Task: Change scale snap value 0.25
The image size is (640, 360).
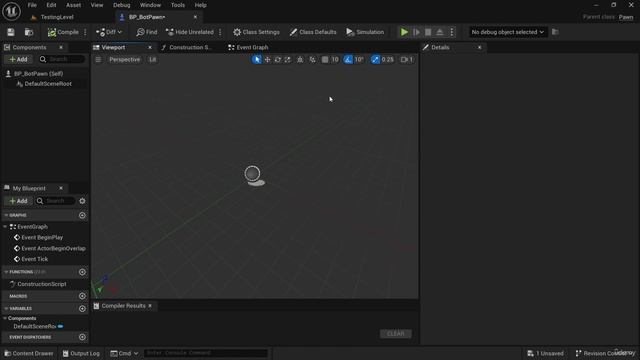Action: [387, 60]
